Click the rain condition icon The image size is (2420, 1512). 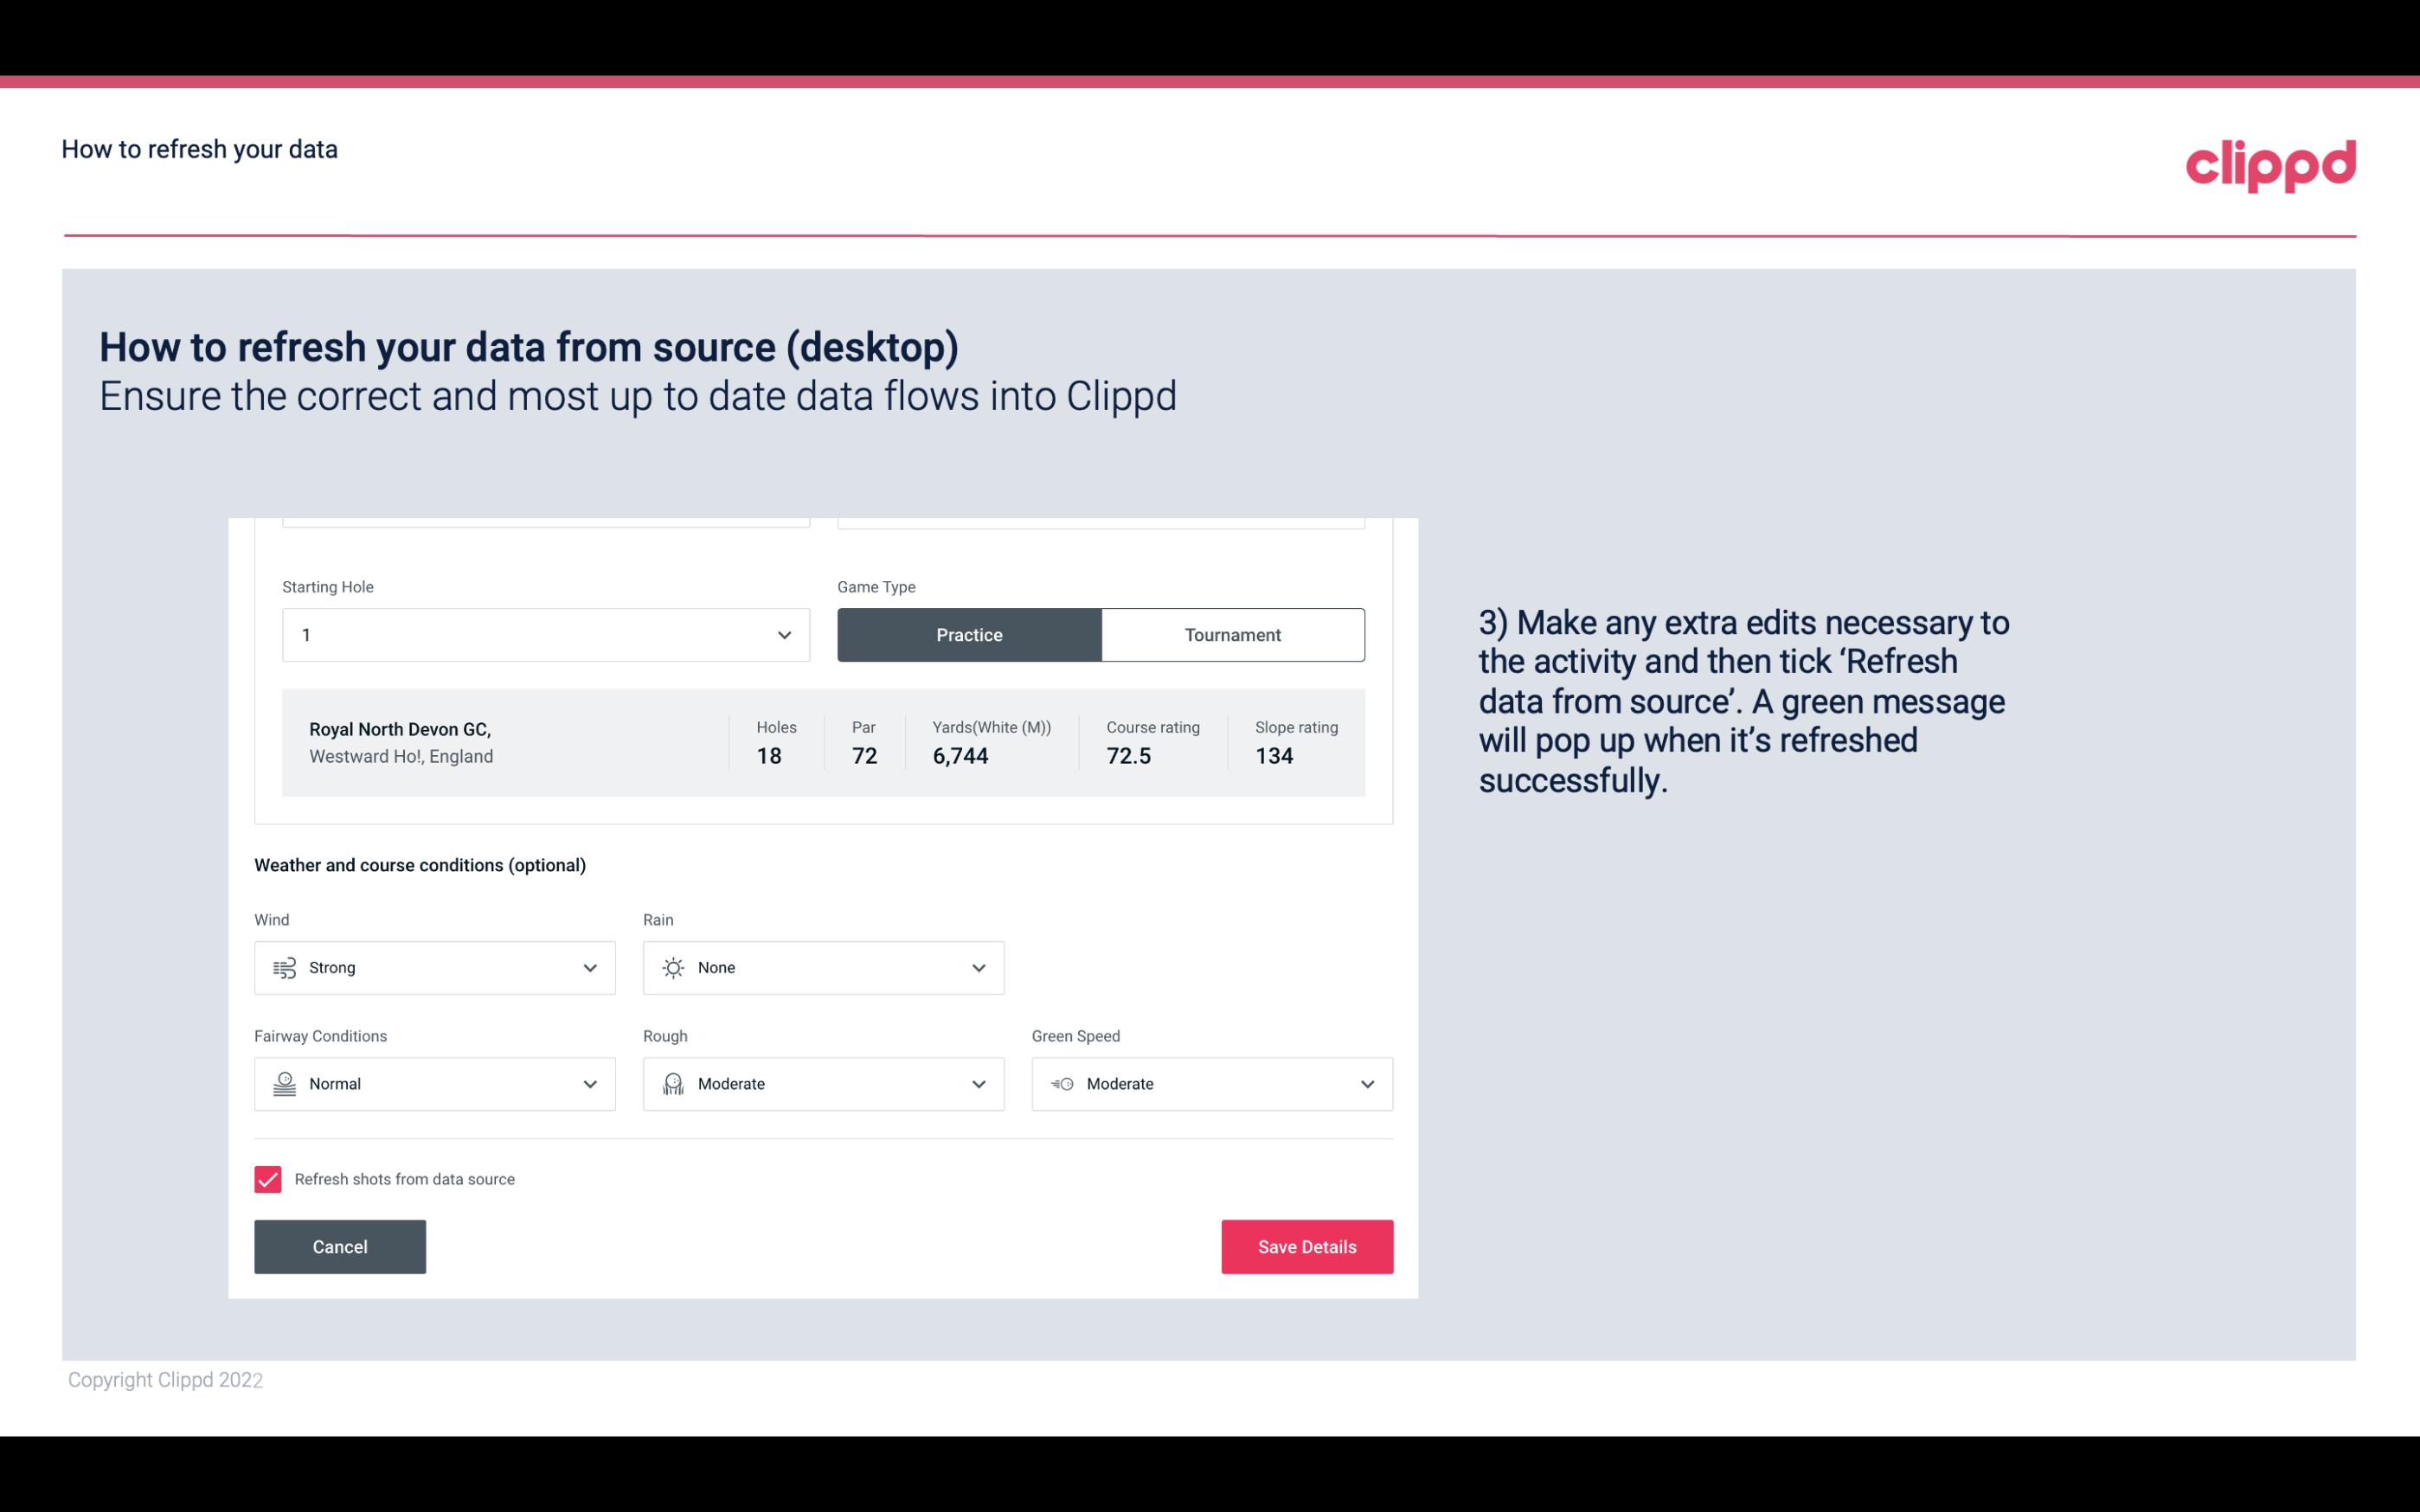tap(672, 967)
